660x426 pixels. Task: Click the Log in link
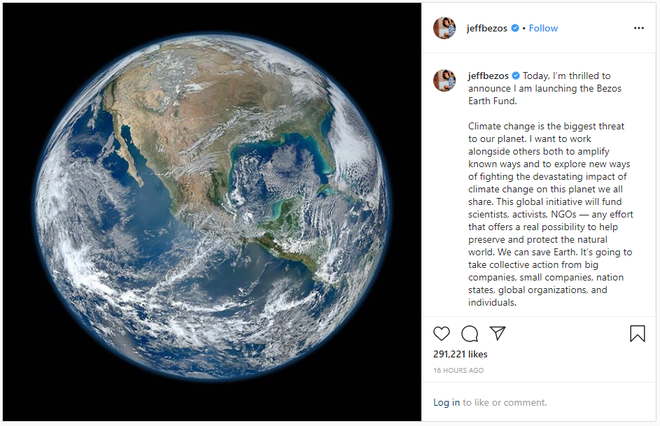[447, 402]
